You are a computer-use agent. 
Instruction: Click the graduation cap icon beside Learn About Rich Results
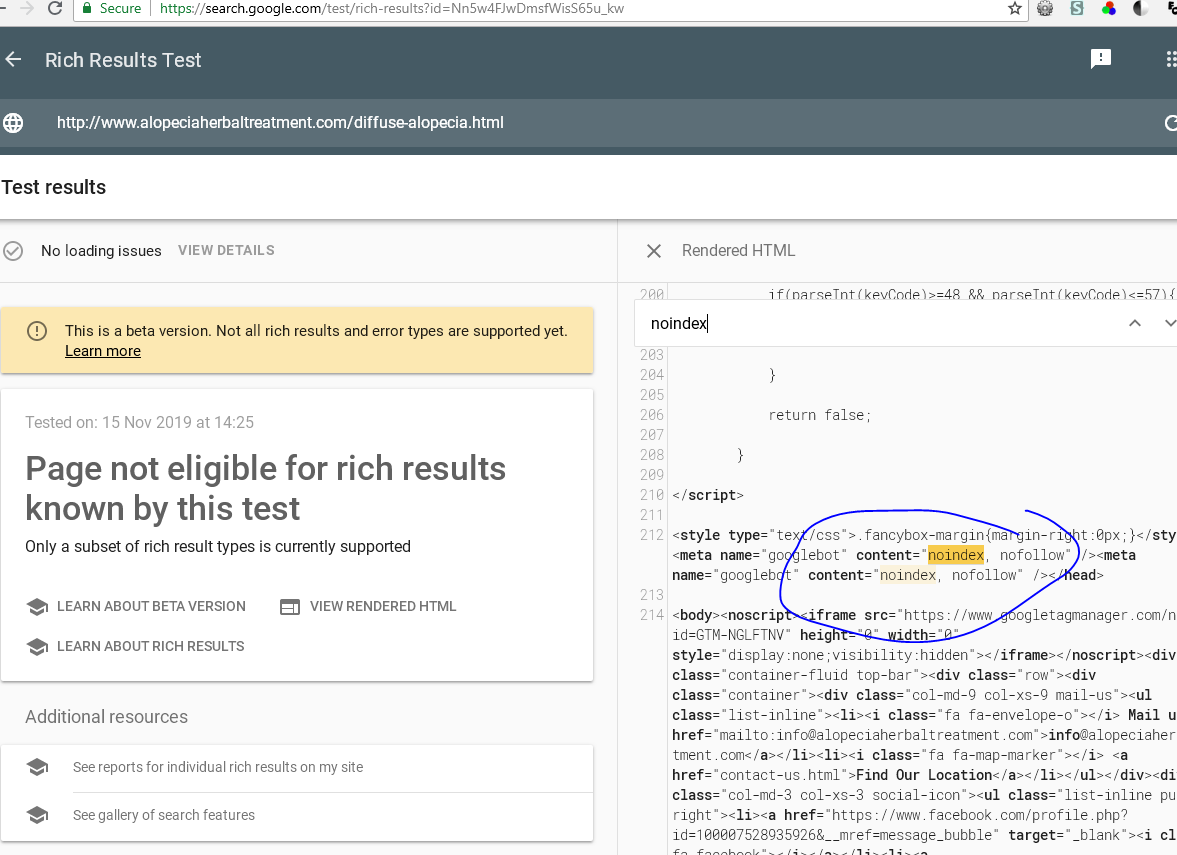[x=38, y=646]
